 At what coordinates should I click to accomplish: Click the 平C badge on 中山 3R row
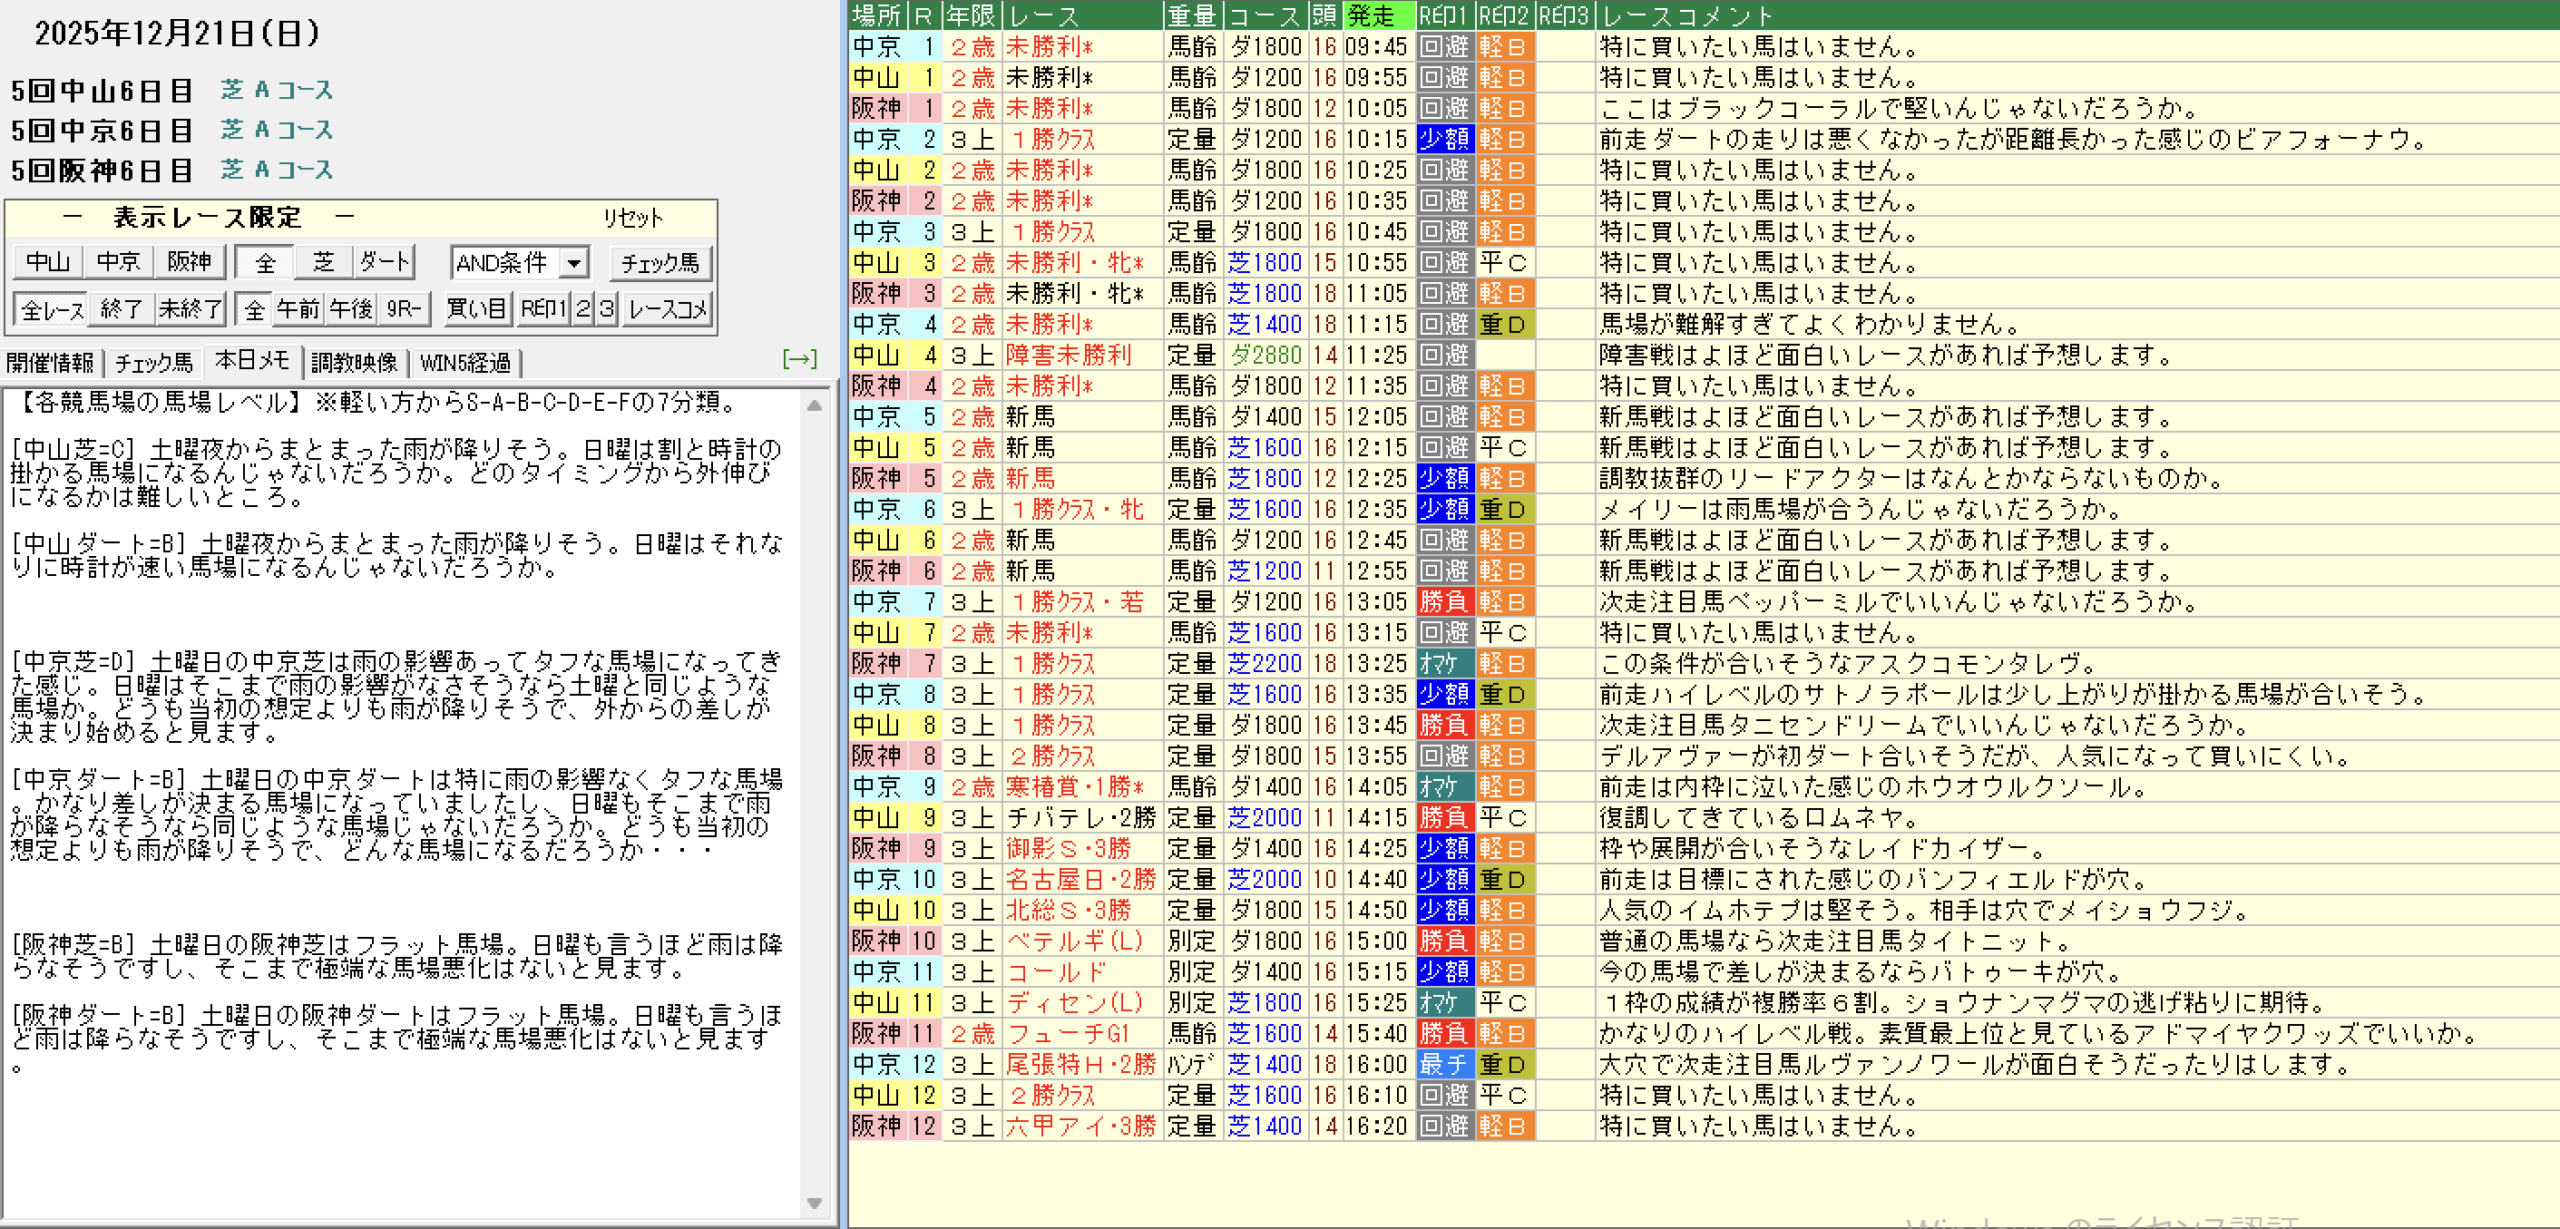pyautogui.click(x=1503, y=263)
